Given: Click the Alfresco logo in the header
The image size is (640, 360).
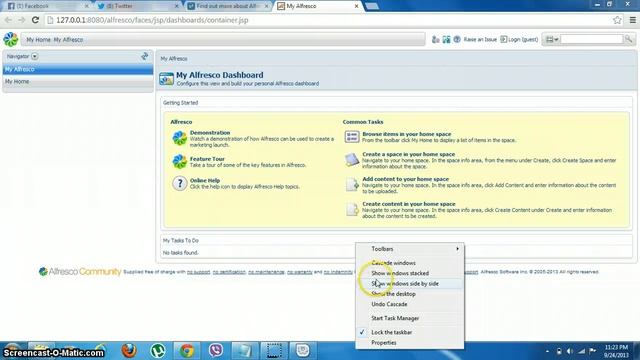Looking at the screenshot, I should click(11, 39).
